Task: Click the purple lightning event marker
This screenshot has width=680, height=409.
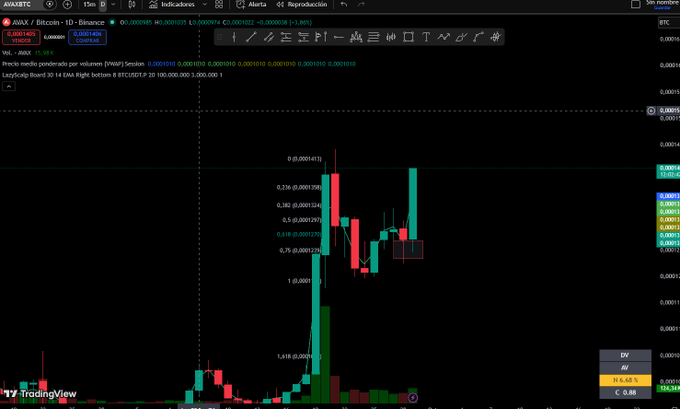Action: [x=413, y=397]
